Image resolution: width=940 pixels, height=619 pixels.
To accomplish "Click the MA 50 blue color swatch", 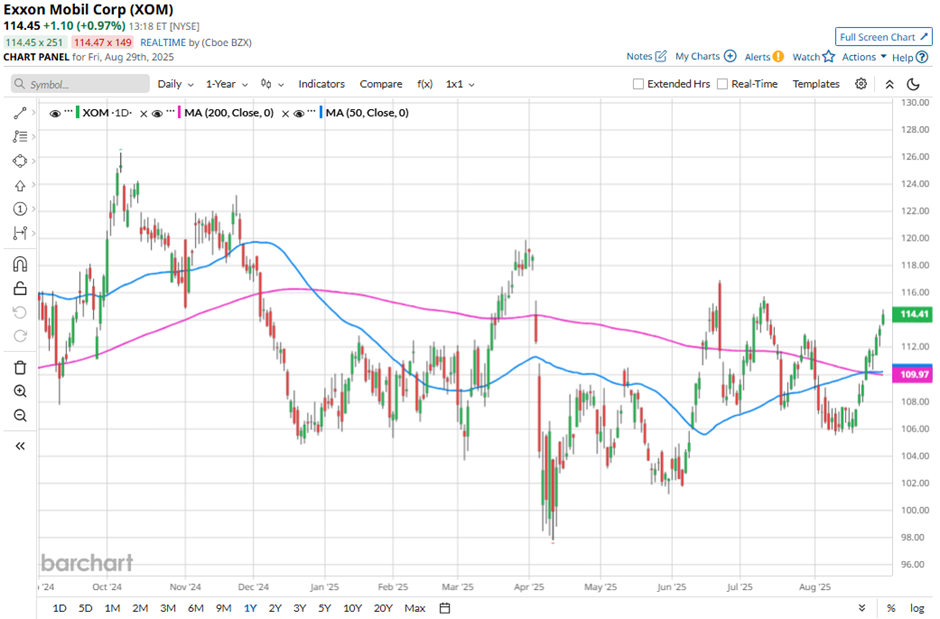I will 321,113.
